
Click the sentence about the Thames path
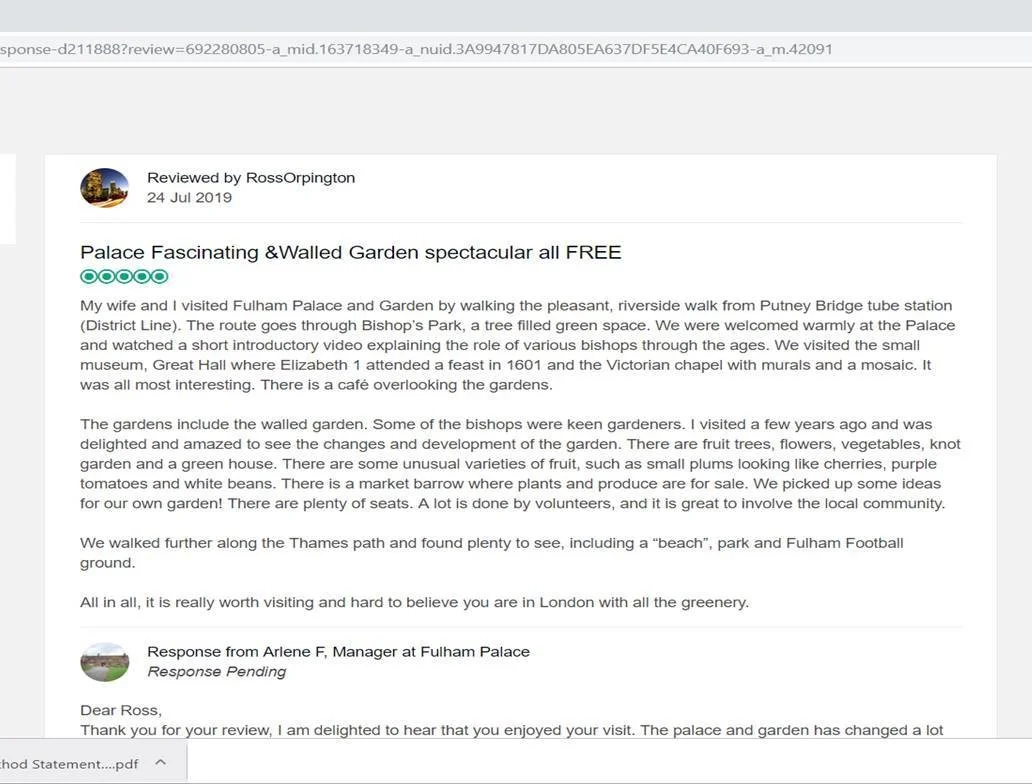[492, 552]
